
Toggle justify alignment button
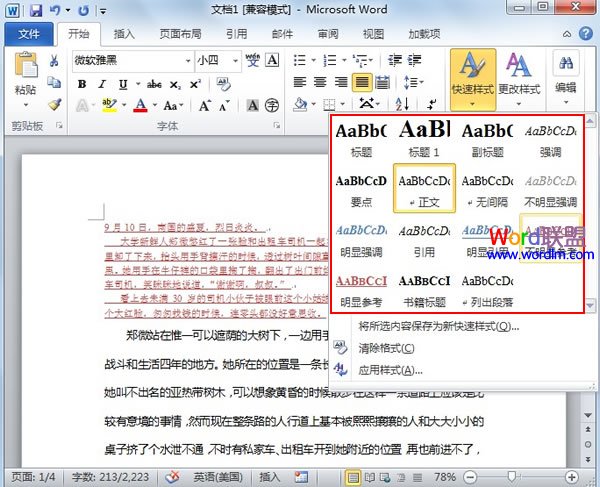(x=362, y=82)
